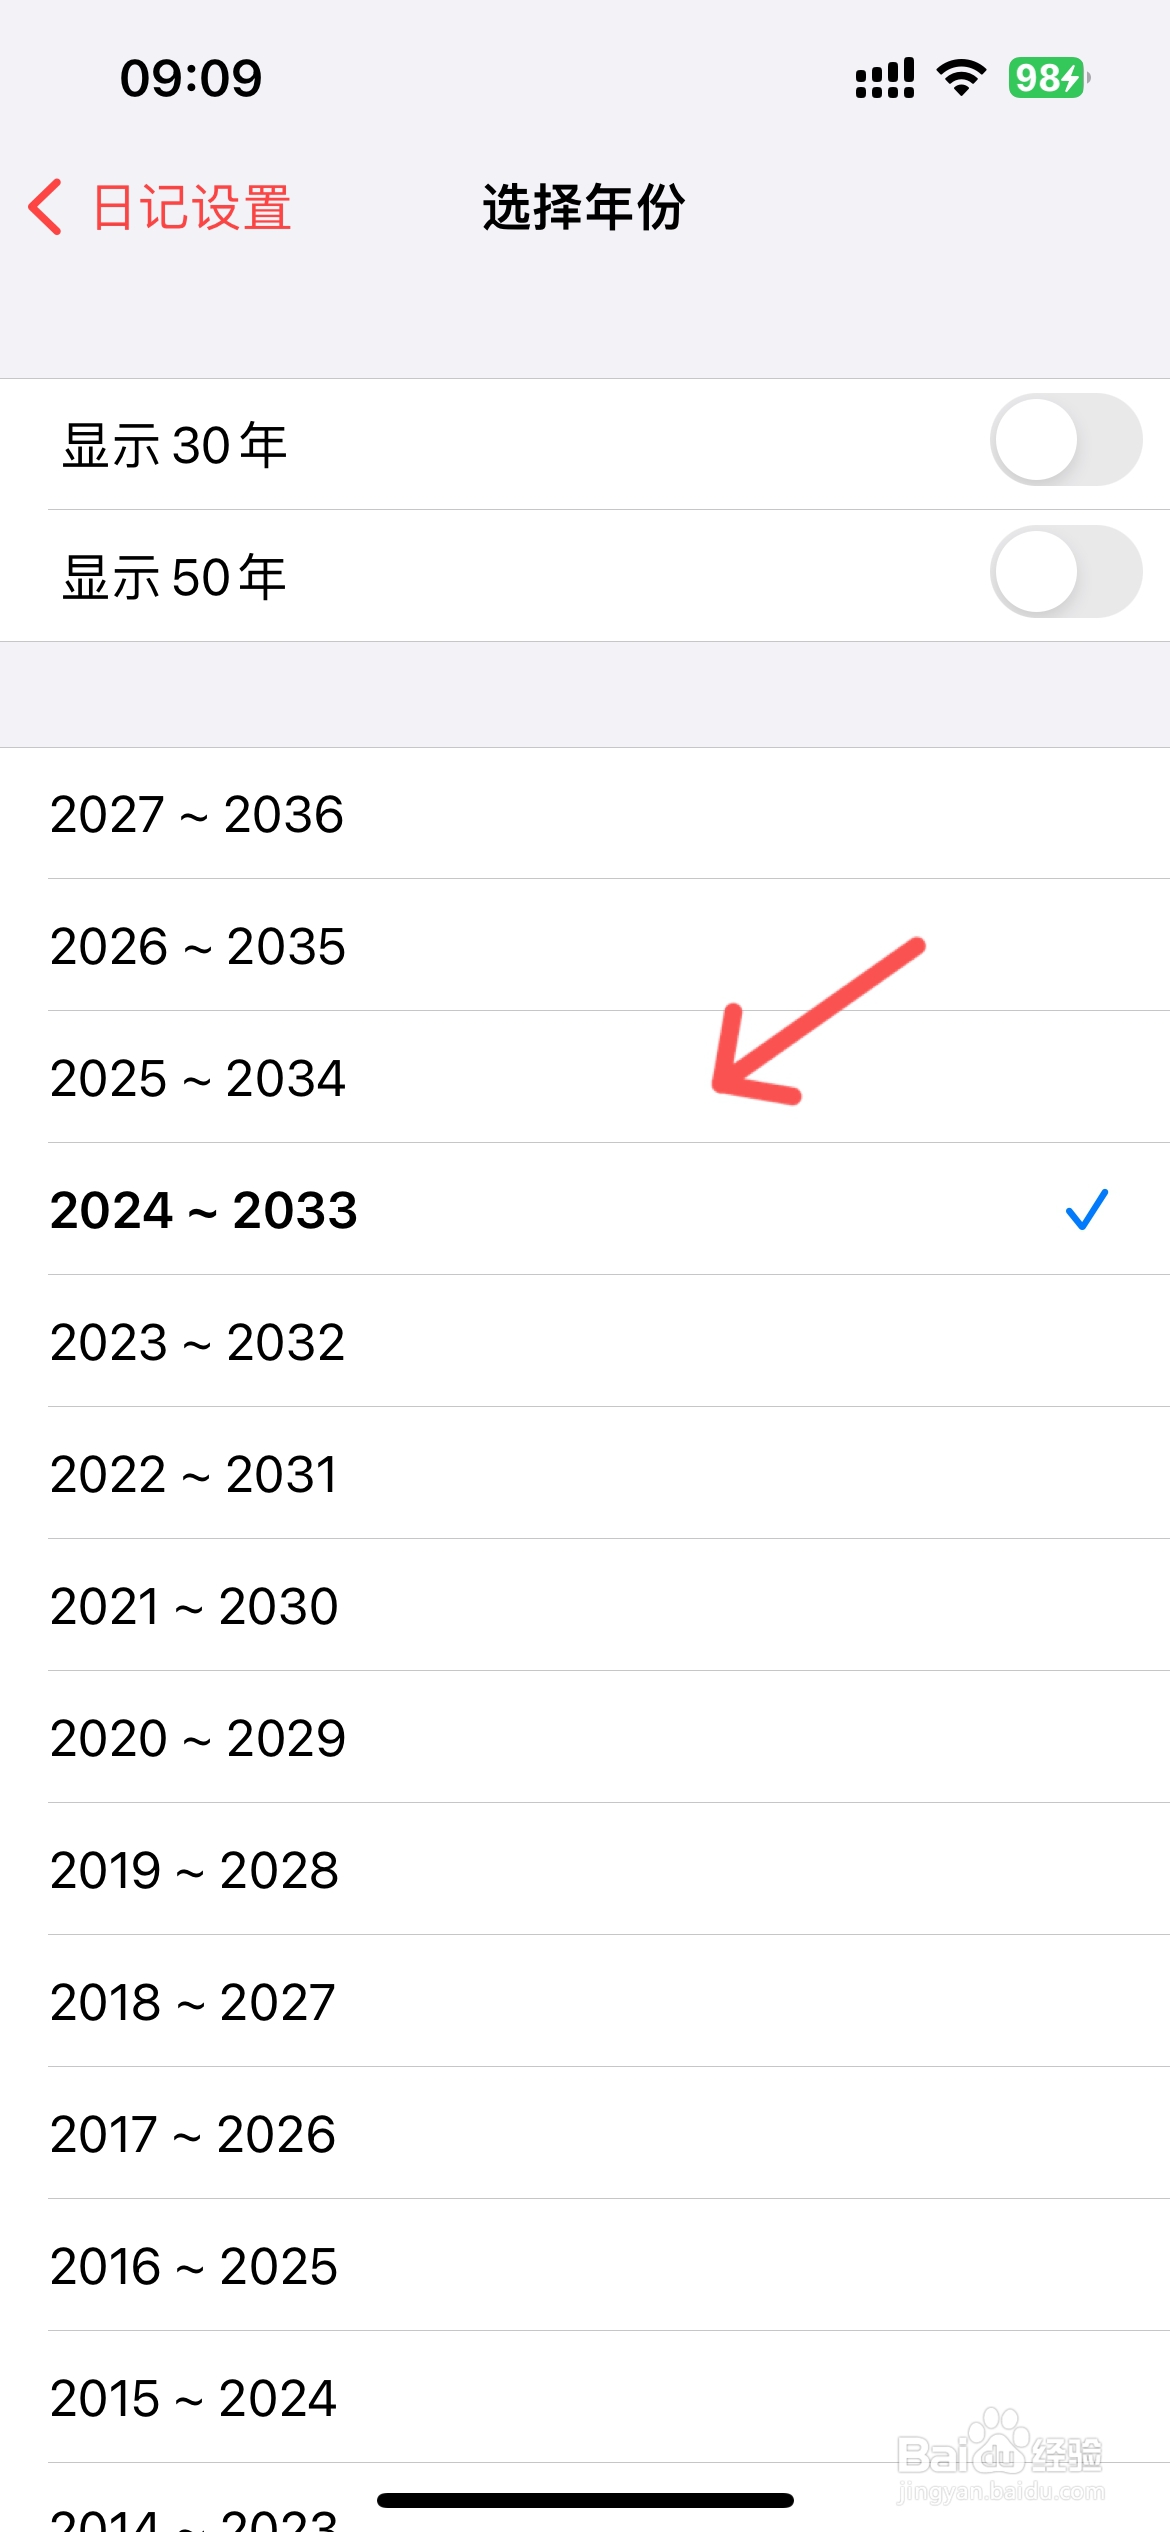Image resolution: width=1170 pixels, height=2532 pixels.
Task: Enable the 显示 30 年 switch
Action: 1065,440
